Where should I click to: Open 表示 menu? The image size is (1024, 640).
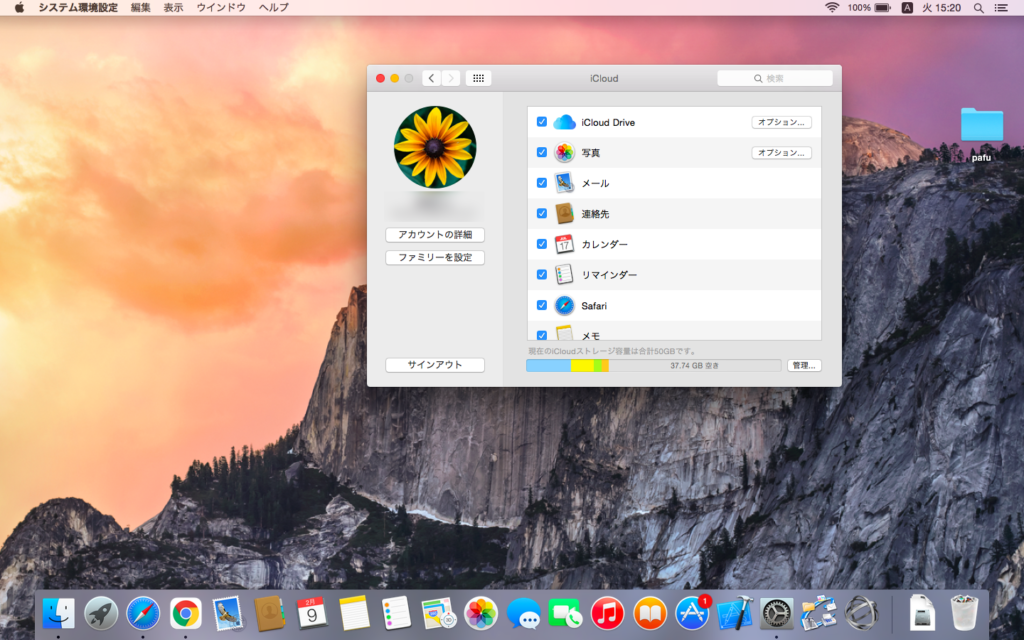pyautogui.click(x=173, y=8)
